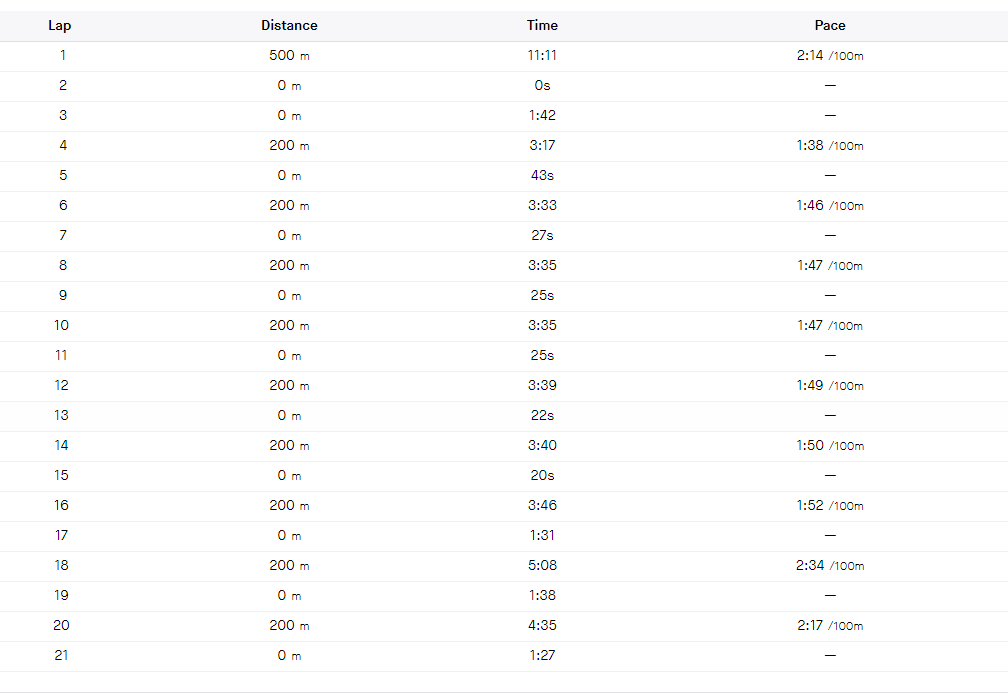Select lap 12 pace 1:49 /100m

[830, 386]
